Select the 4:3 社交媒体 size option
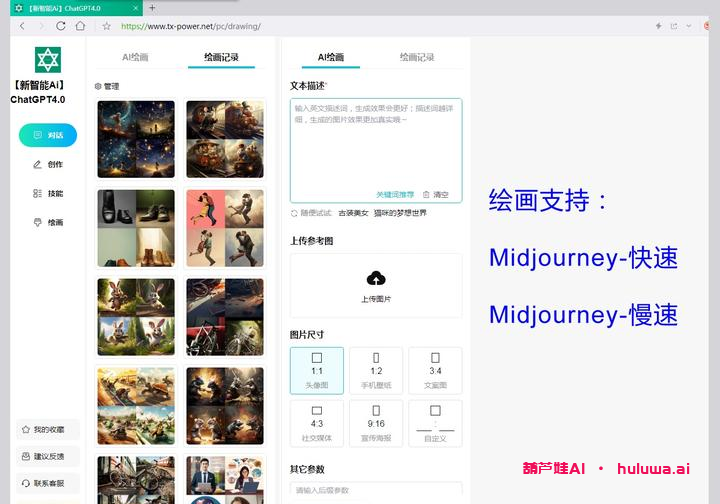The image size is (720, 504). pos(317,424)
